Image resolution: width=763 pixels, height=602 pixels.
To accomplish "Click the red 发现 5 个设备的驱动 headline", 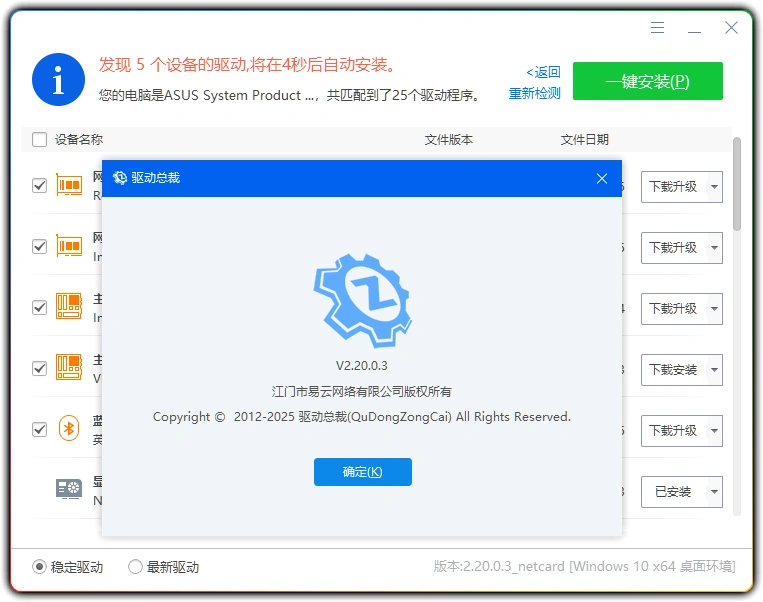I will [x=247, y=65].
